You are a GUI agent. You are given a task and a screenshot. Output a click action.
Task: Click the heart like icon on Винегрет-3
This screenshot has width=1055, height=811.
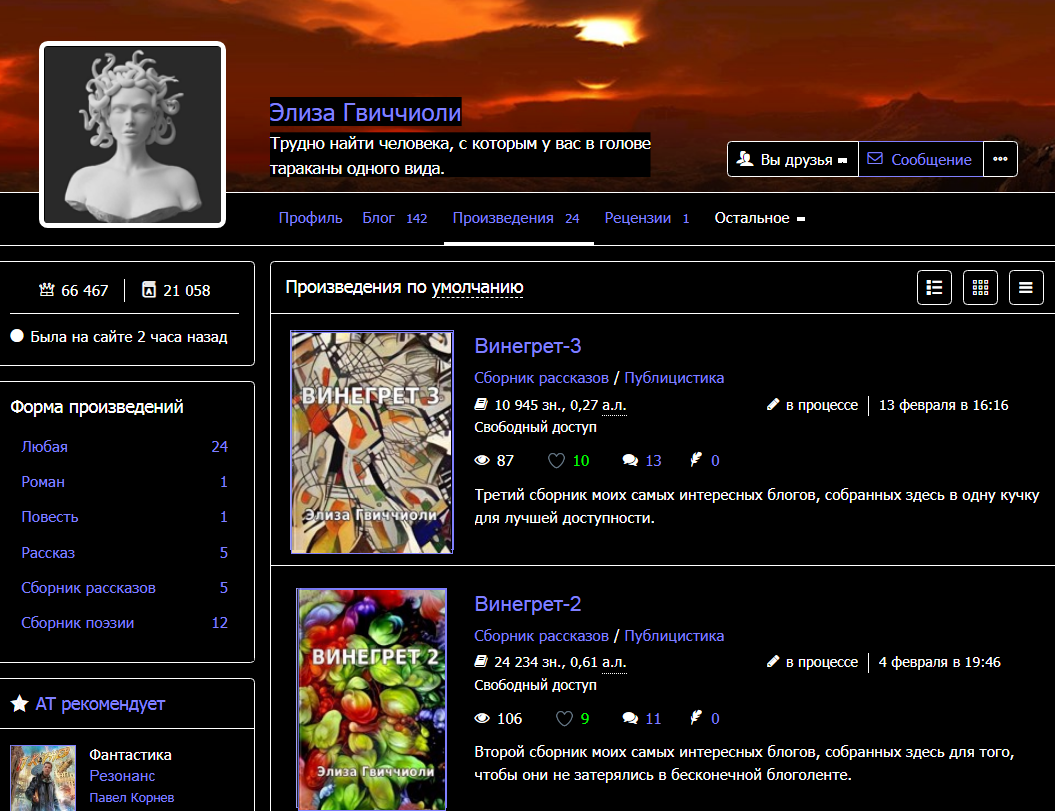pyautogui.click(x=556, y=460)
